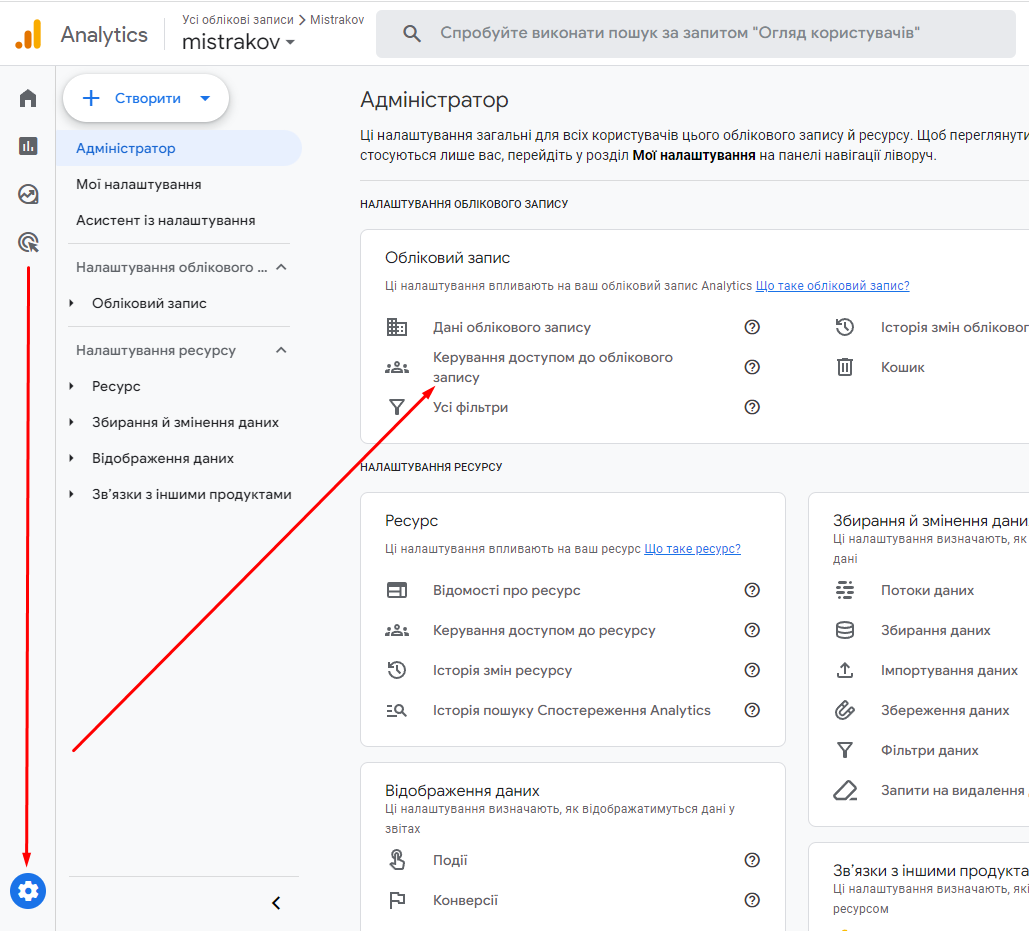Click help icon beside Усі фільтри
Screen dimensions: 1029x931
click(x=752, y=407)
